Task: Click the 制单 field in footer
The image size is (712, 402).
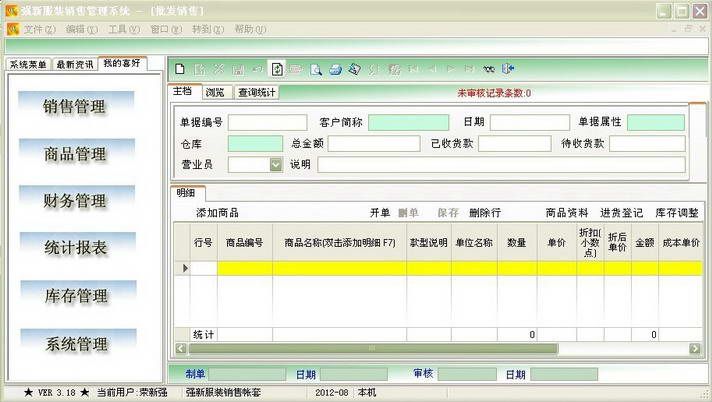Action: (x=247, y=374)
